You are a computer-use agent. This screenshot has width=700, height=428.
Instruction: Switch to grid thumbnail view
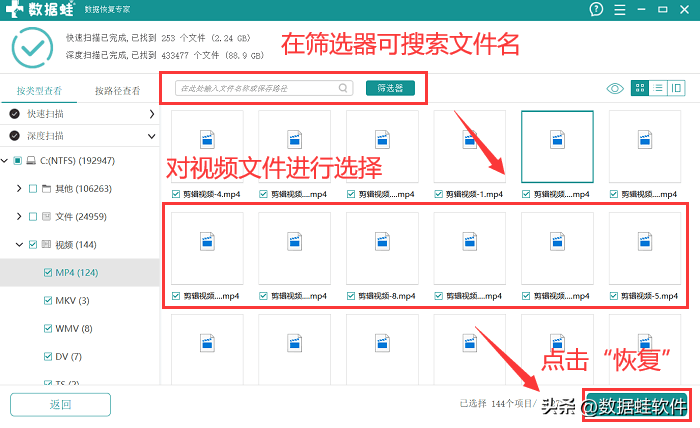click(x=640, y=88)
